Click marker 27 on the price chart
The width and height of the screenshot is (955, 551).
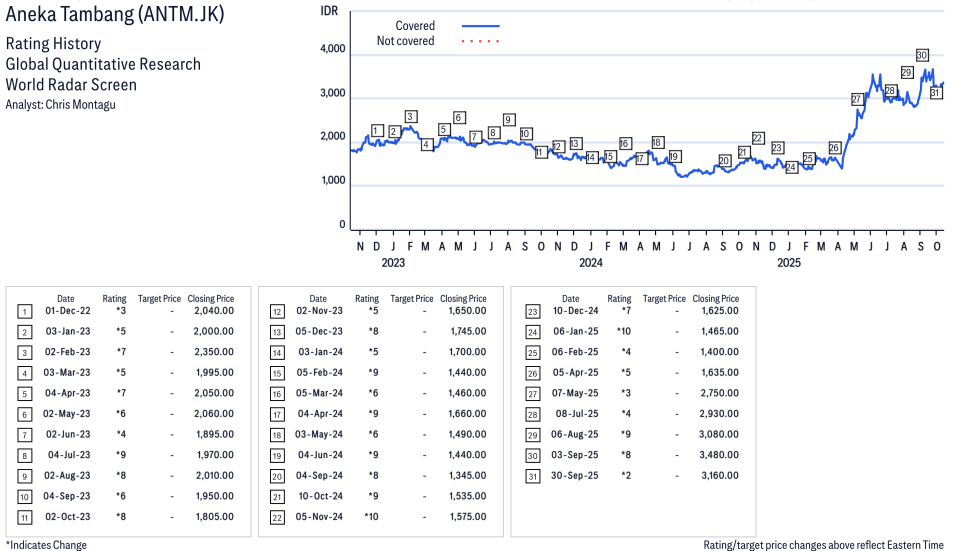(x=857, y=99)
